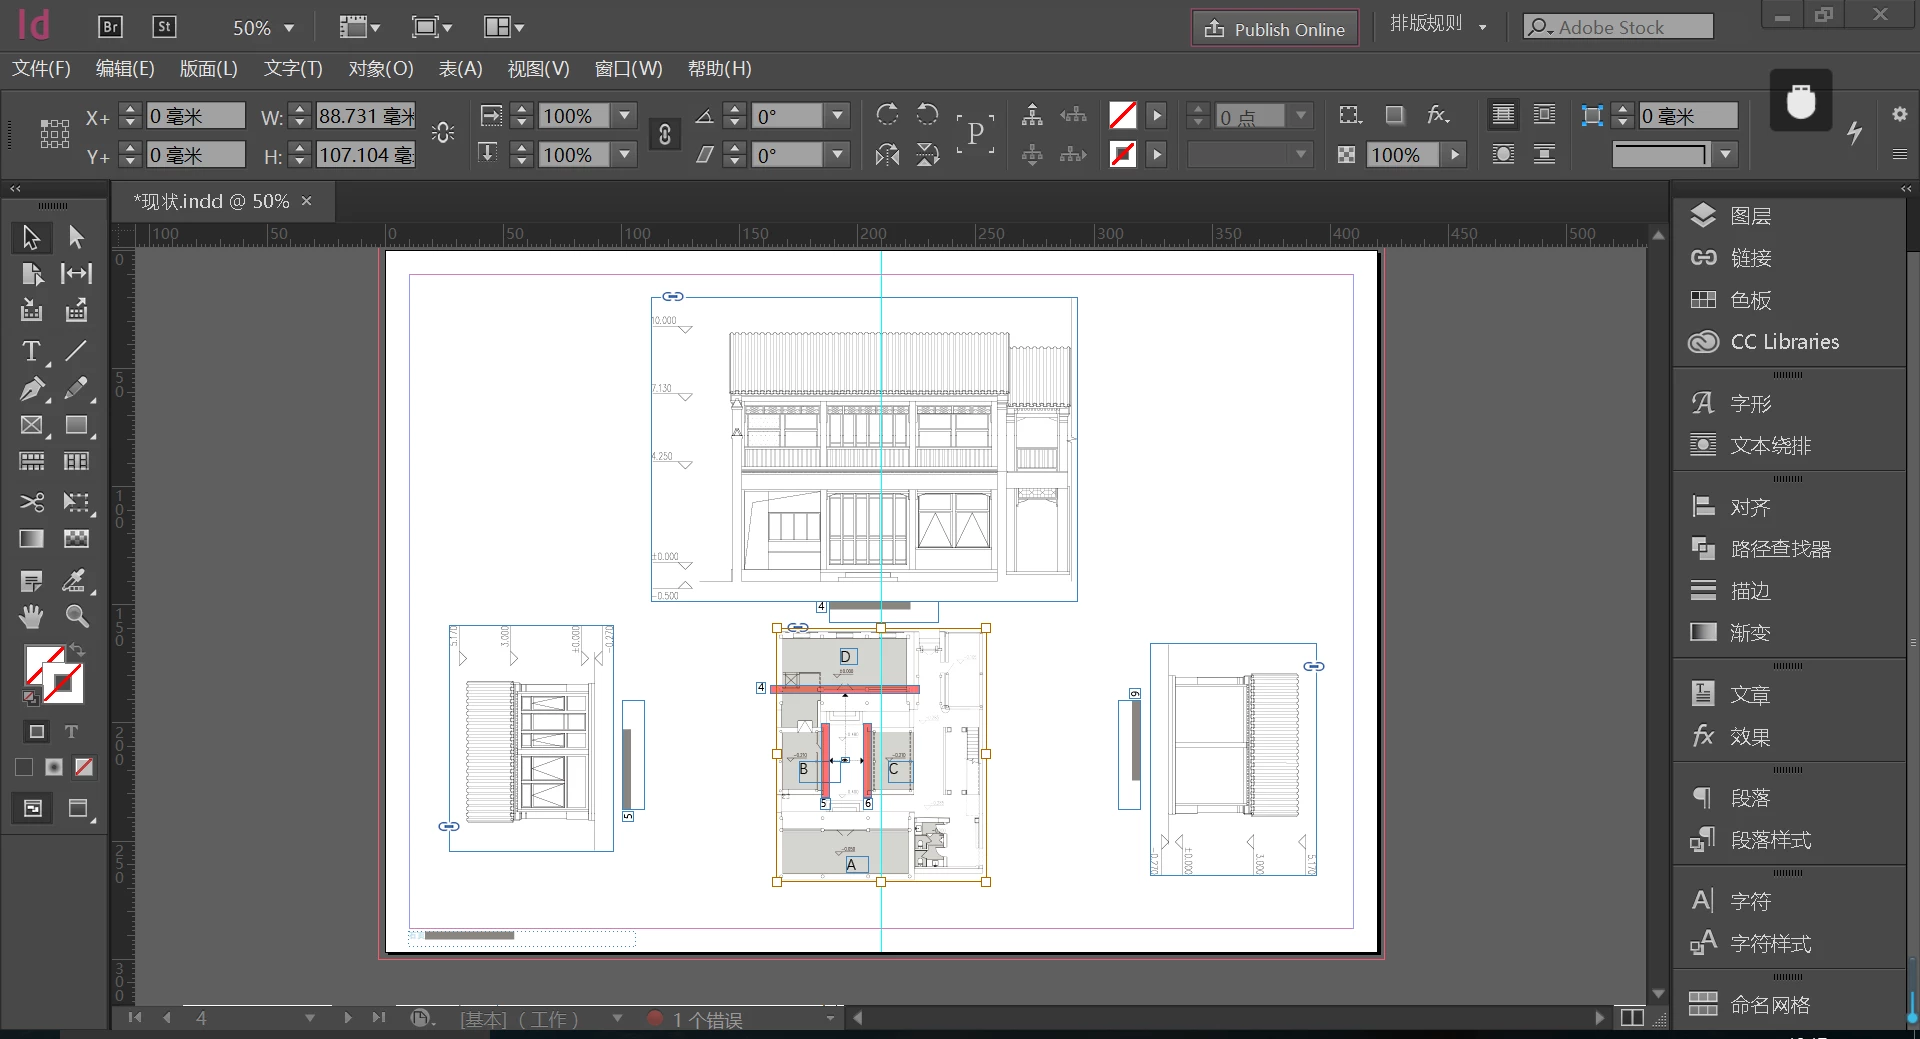Select the Page tool
Image resolution: width=1920 pixels, height=1039 pixels.
[x=31, y=274]
